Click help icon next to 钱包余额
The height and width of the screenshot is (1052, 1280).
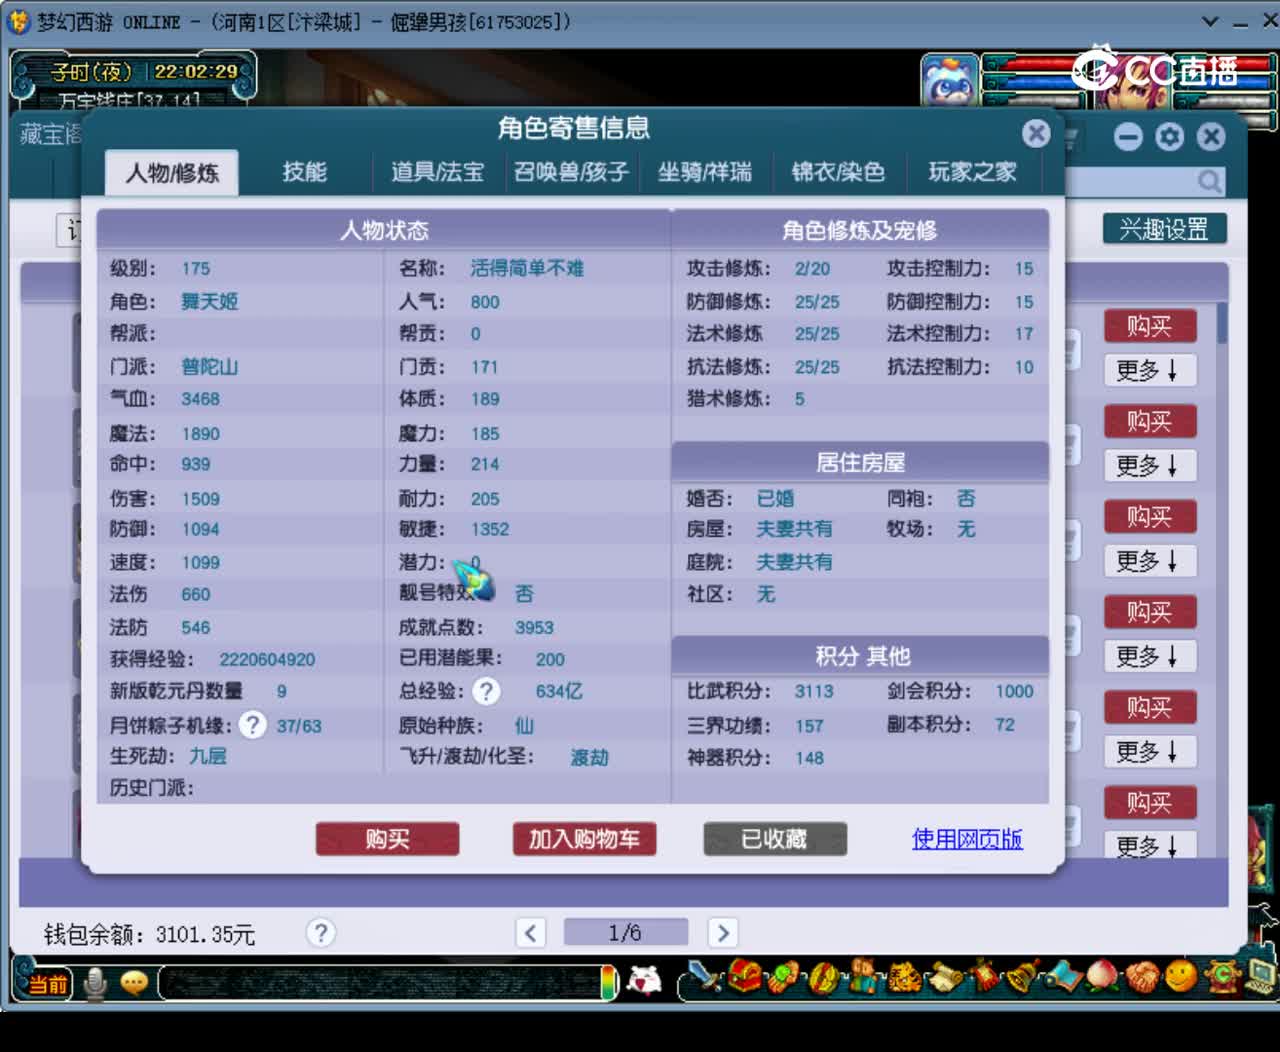click(x=321, y=933)
